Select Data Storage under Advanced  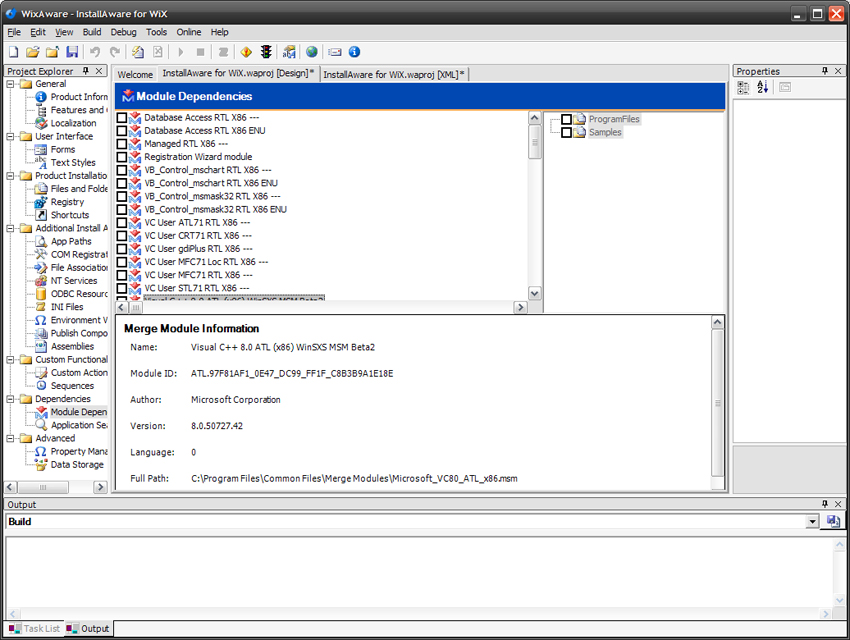pos(77,464)
